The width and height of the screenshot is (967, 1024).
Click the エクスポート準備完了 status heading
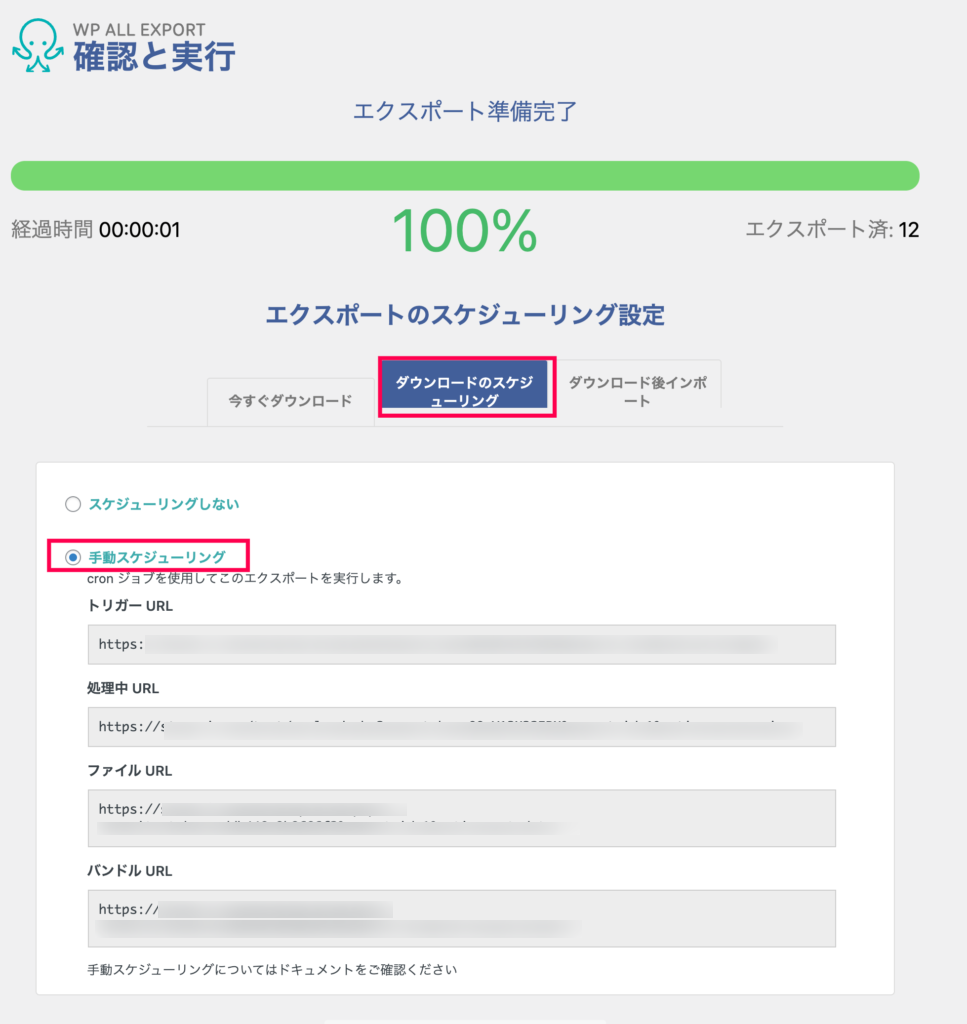[465, 112]
